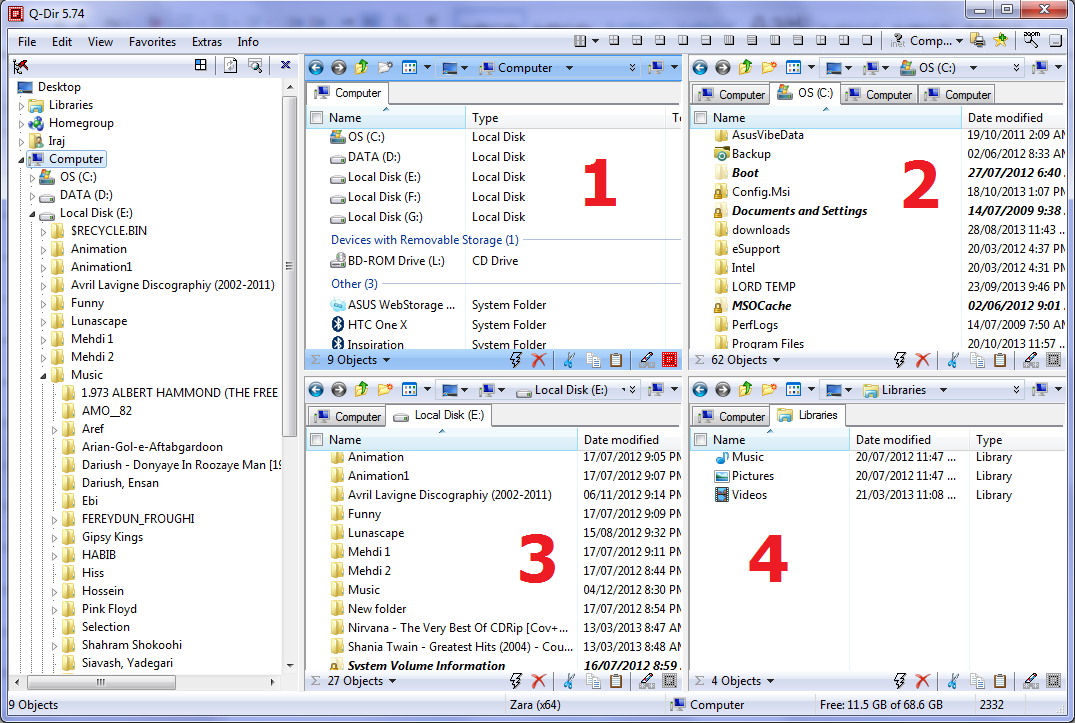
Task: Open the Favorites menu
Action: click(152, 42)
